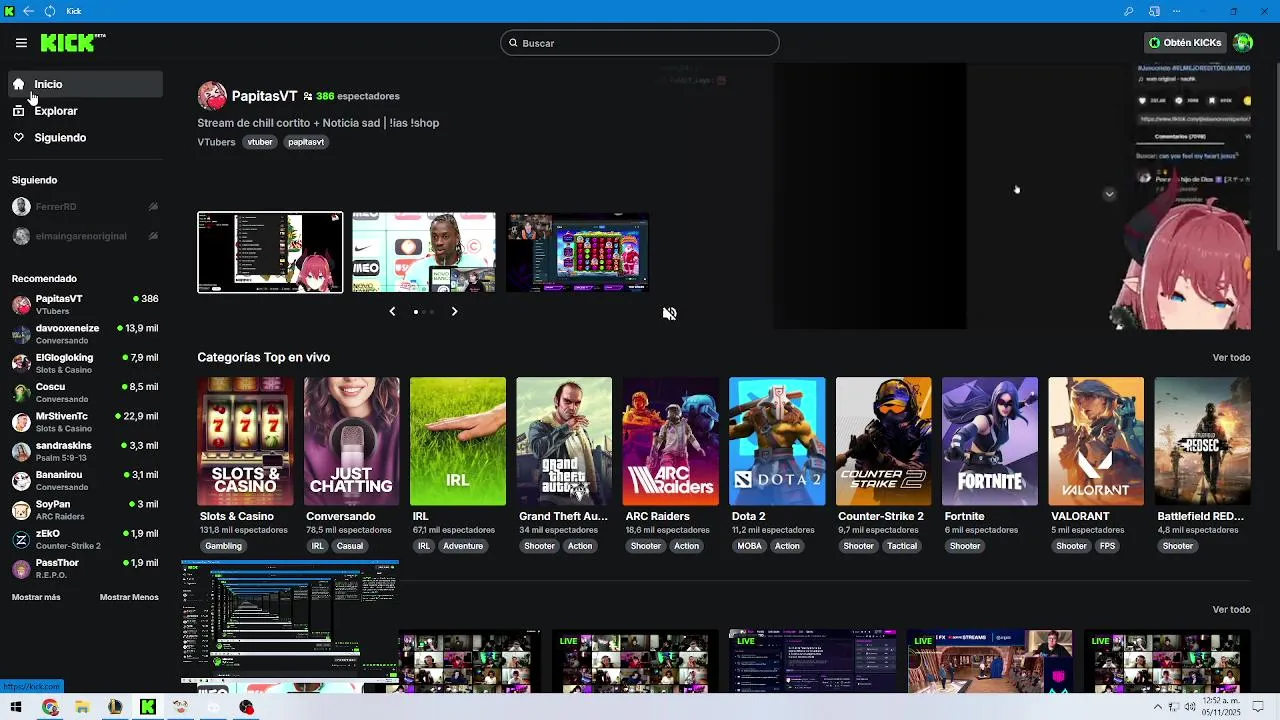
Task: Reload the Kick app page
Action: 48,11
